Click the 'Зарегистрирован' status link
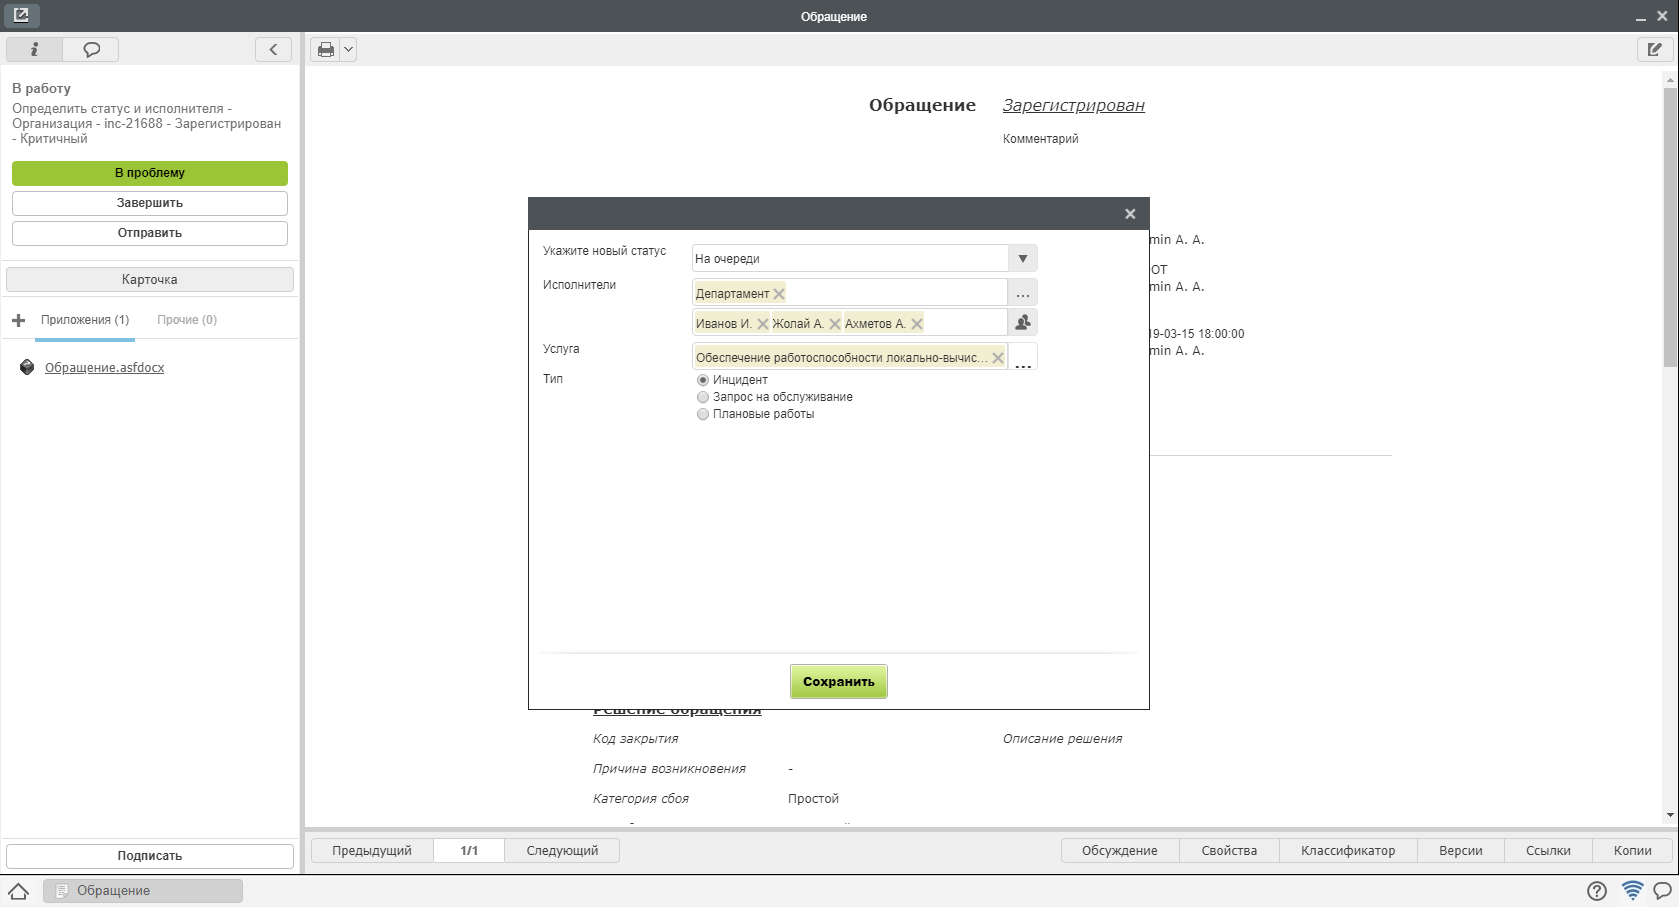 [x=1074, y=105]
